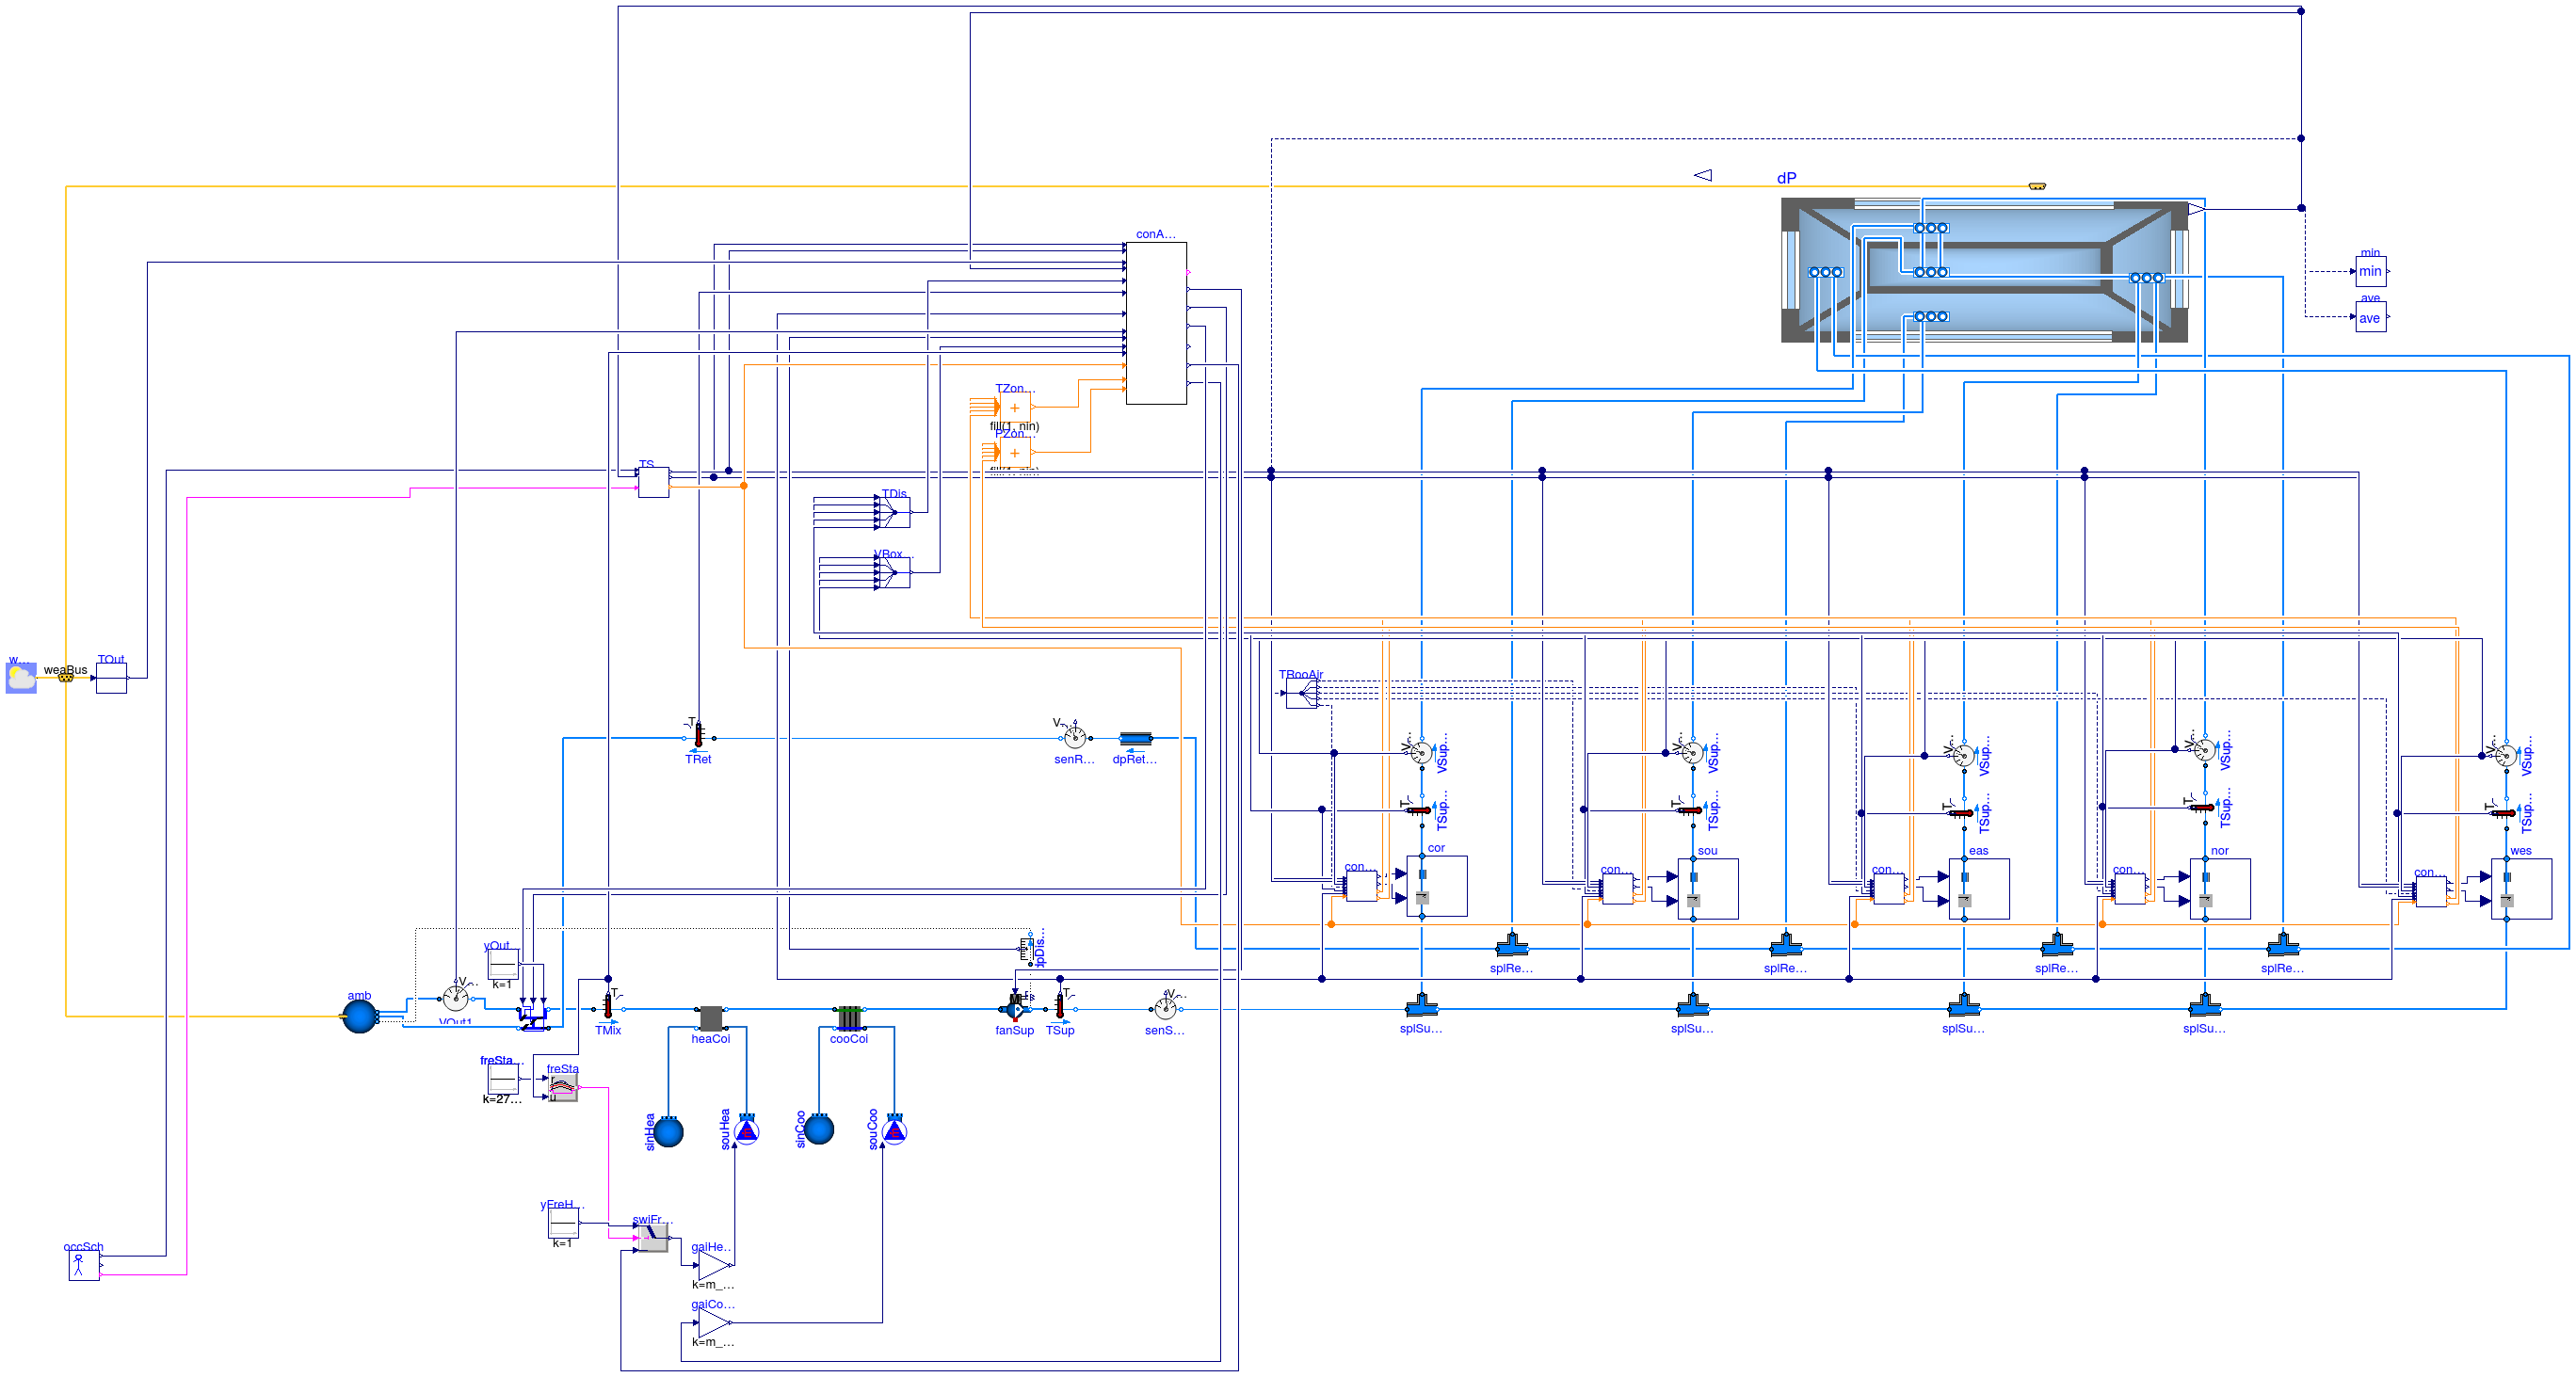Screen dimensions: 2576x1377
Task: Select the TZon sum block
Action: point(1015,408)
